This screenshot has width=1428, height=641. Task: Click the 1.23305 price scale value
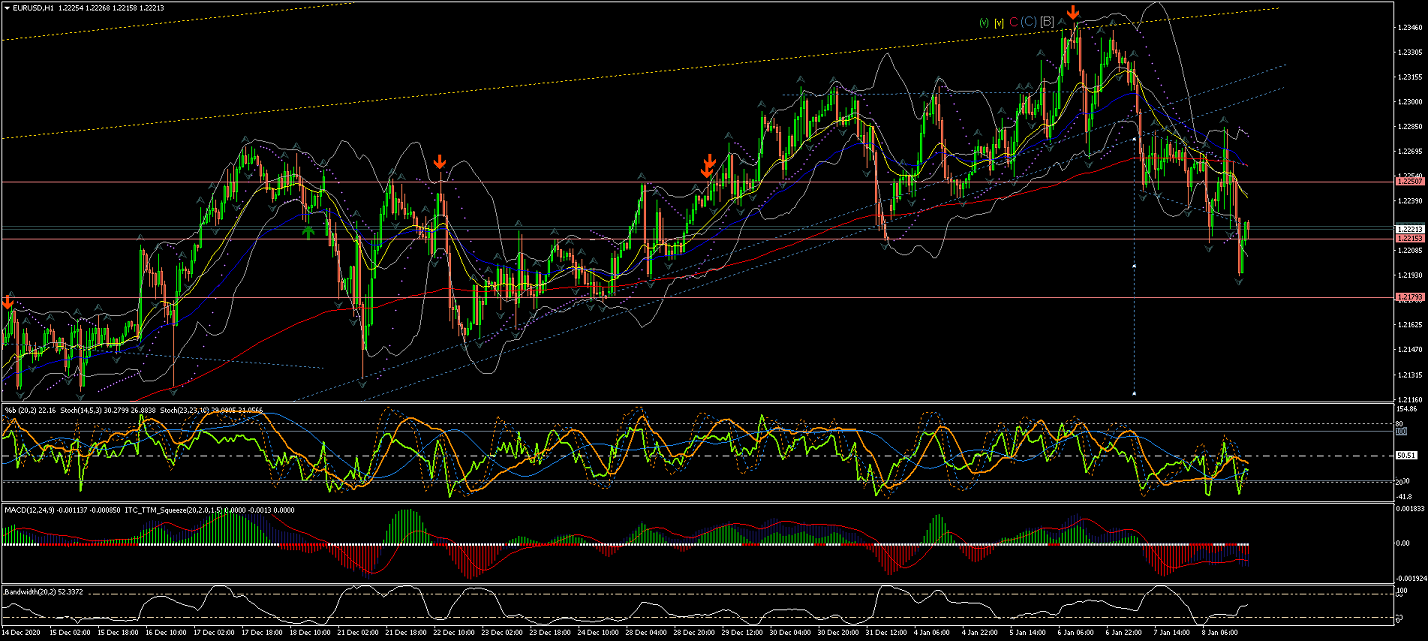click(1410, 52)
